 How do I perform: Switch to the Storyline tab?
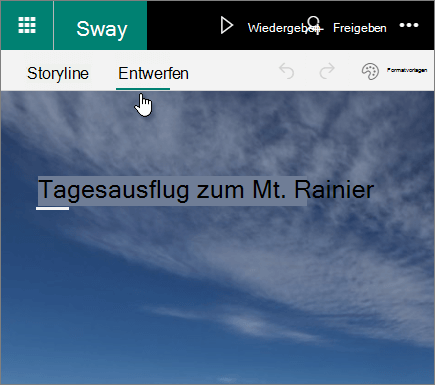click(x=58, y=73)
